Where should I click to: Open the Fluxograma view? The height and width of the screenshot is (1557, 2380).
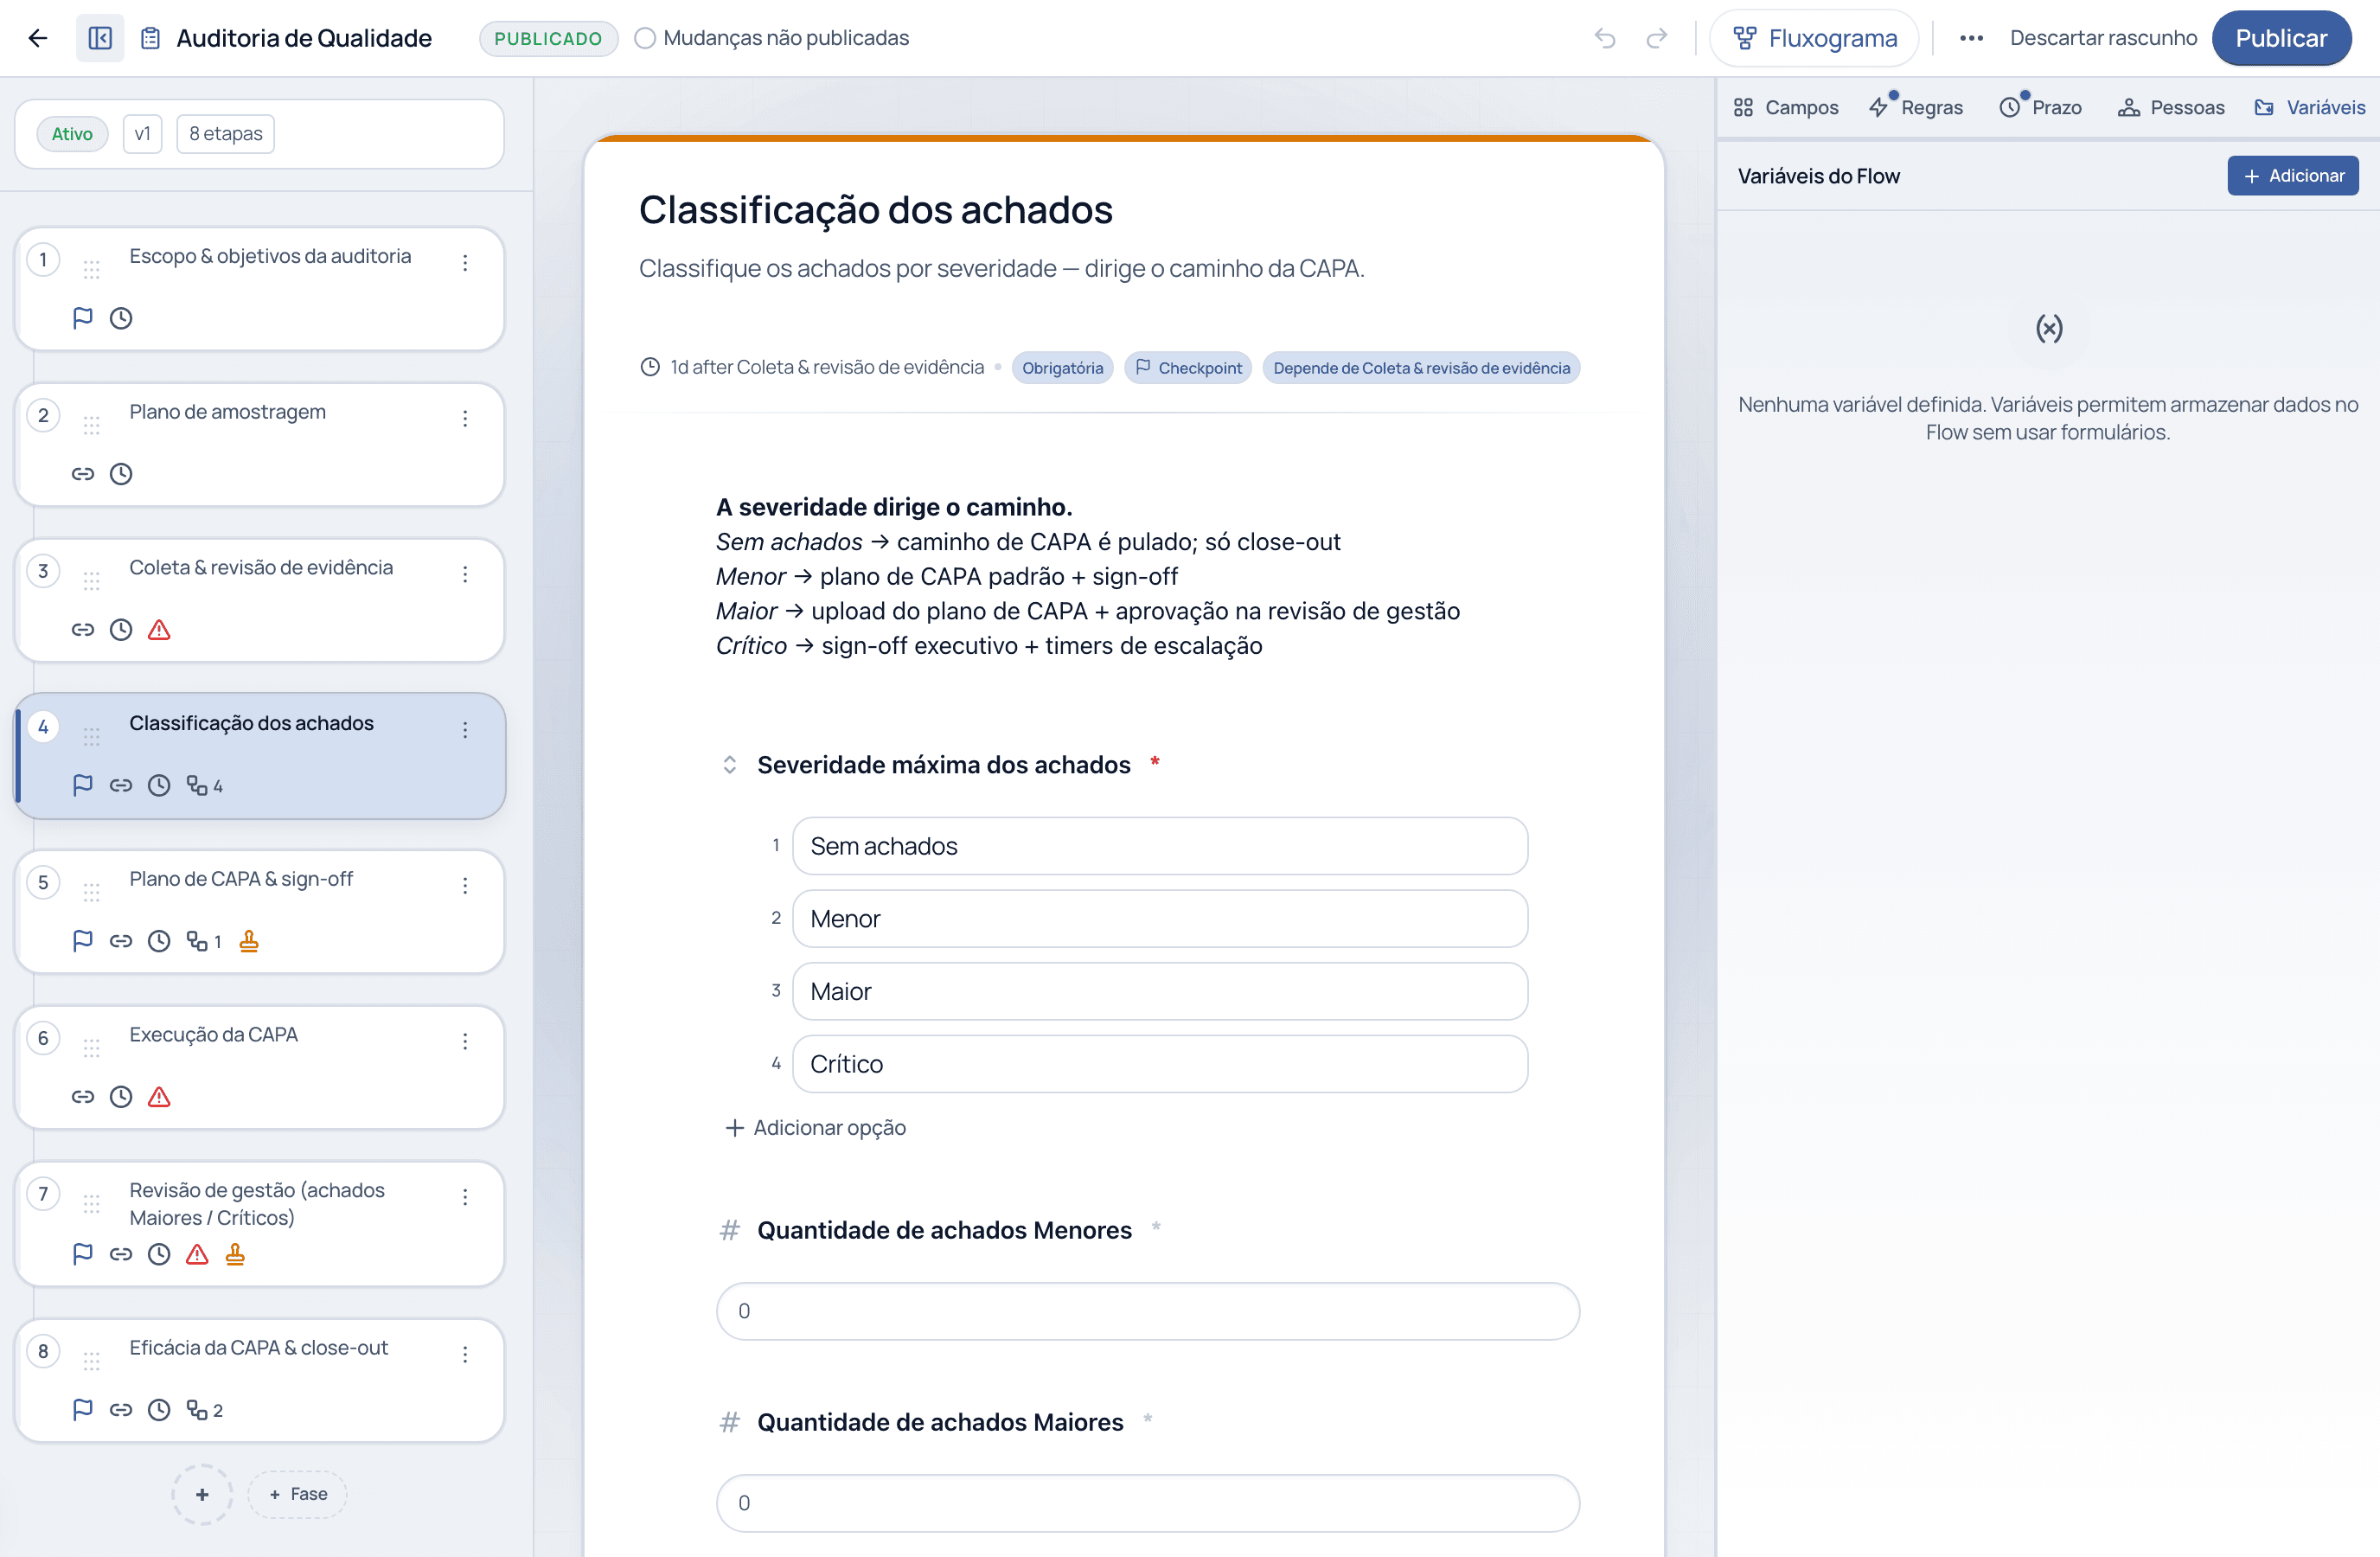(1814, 38)
